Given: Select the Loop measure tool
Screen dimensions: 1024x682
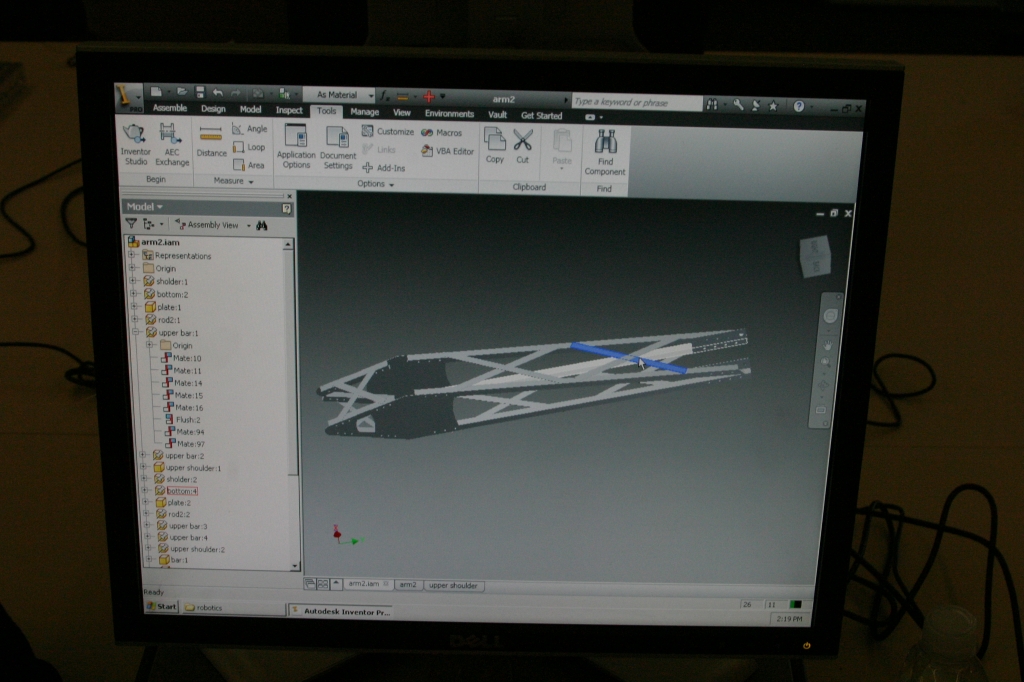Looking at the screenshot, I should pos(249,148).
